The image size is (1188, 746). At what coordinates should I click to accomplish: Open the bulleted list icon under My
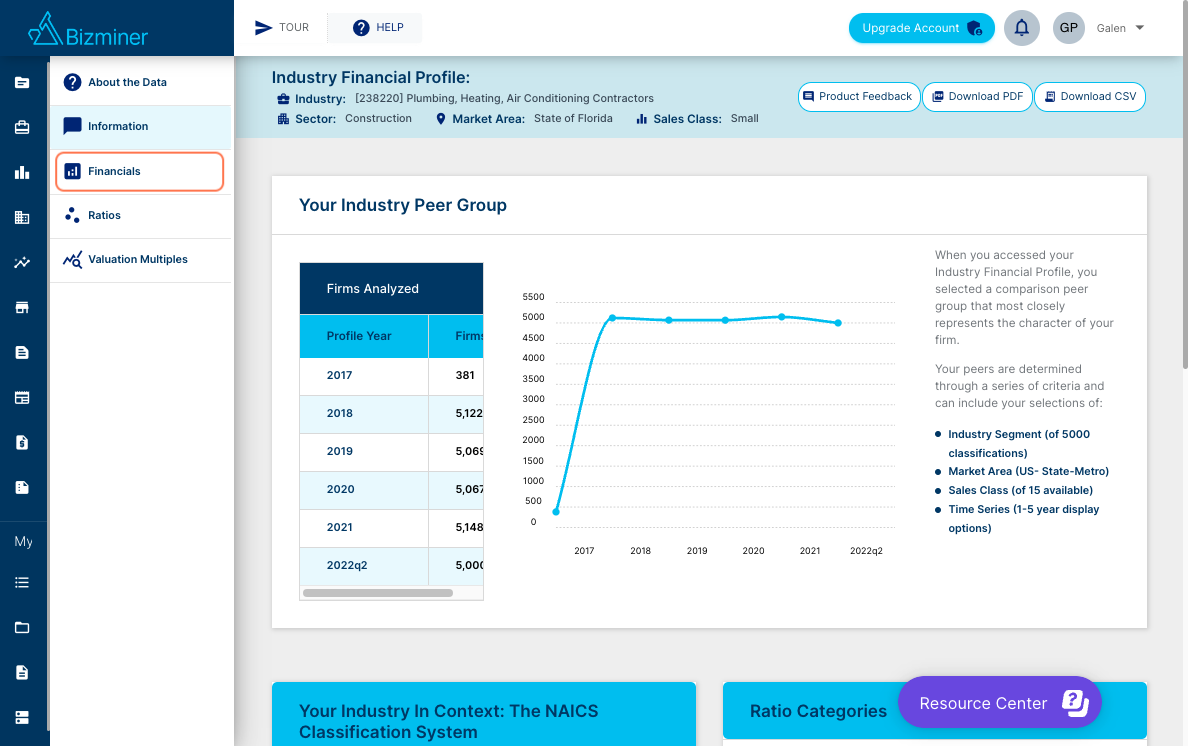pos(22,582)
